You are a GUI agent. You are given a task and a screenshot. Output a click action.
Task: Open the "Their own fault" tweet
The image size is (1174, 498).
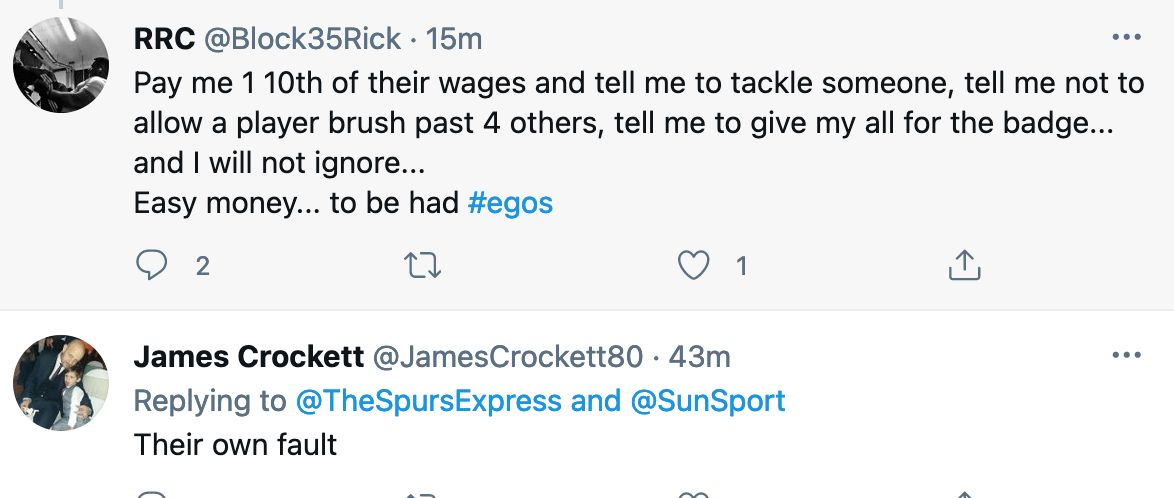(x=235, y=444)
